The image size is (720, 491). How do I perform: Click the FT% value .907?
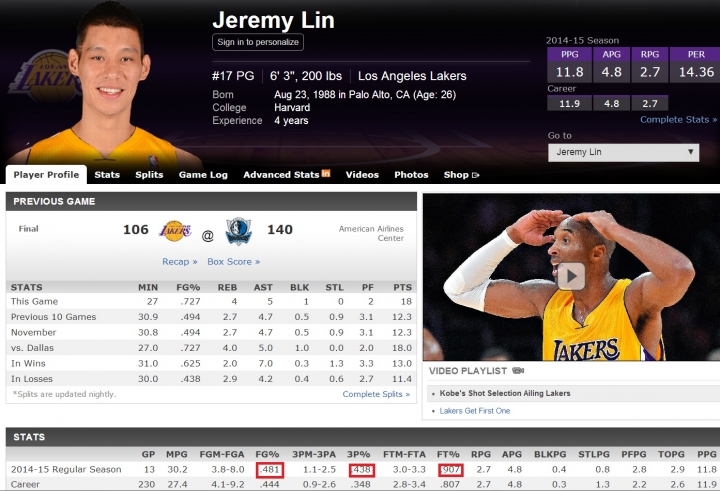pos(450,470)
